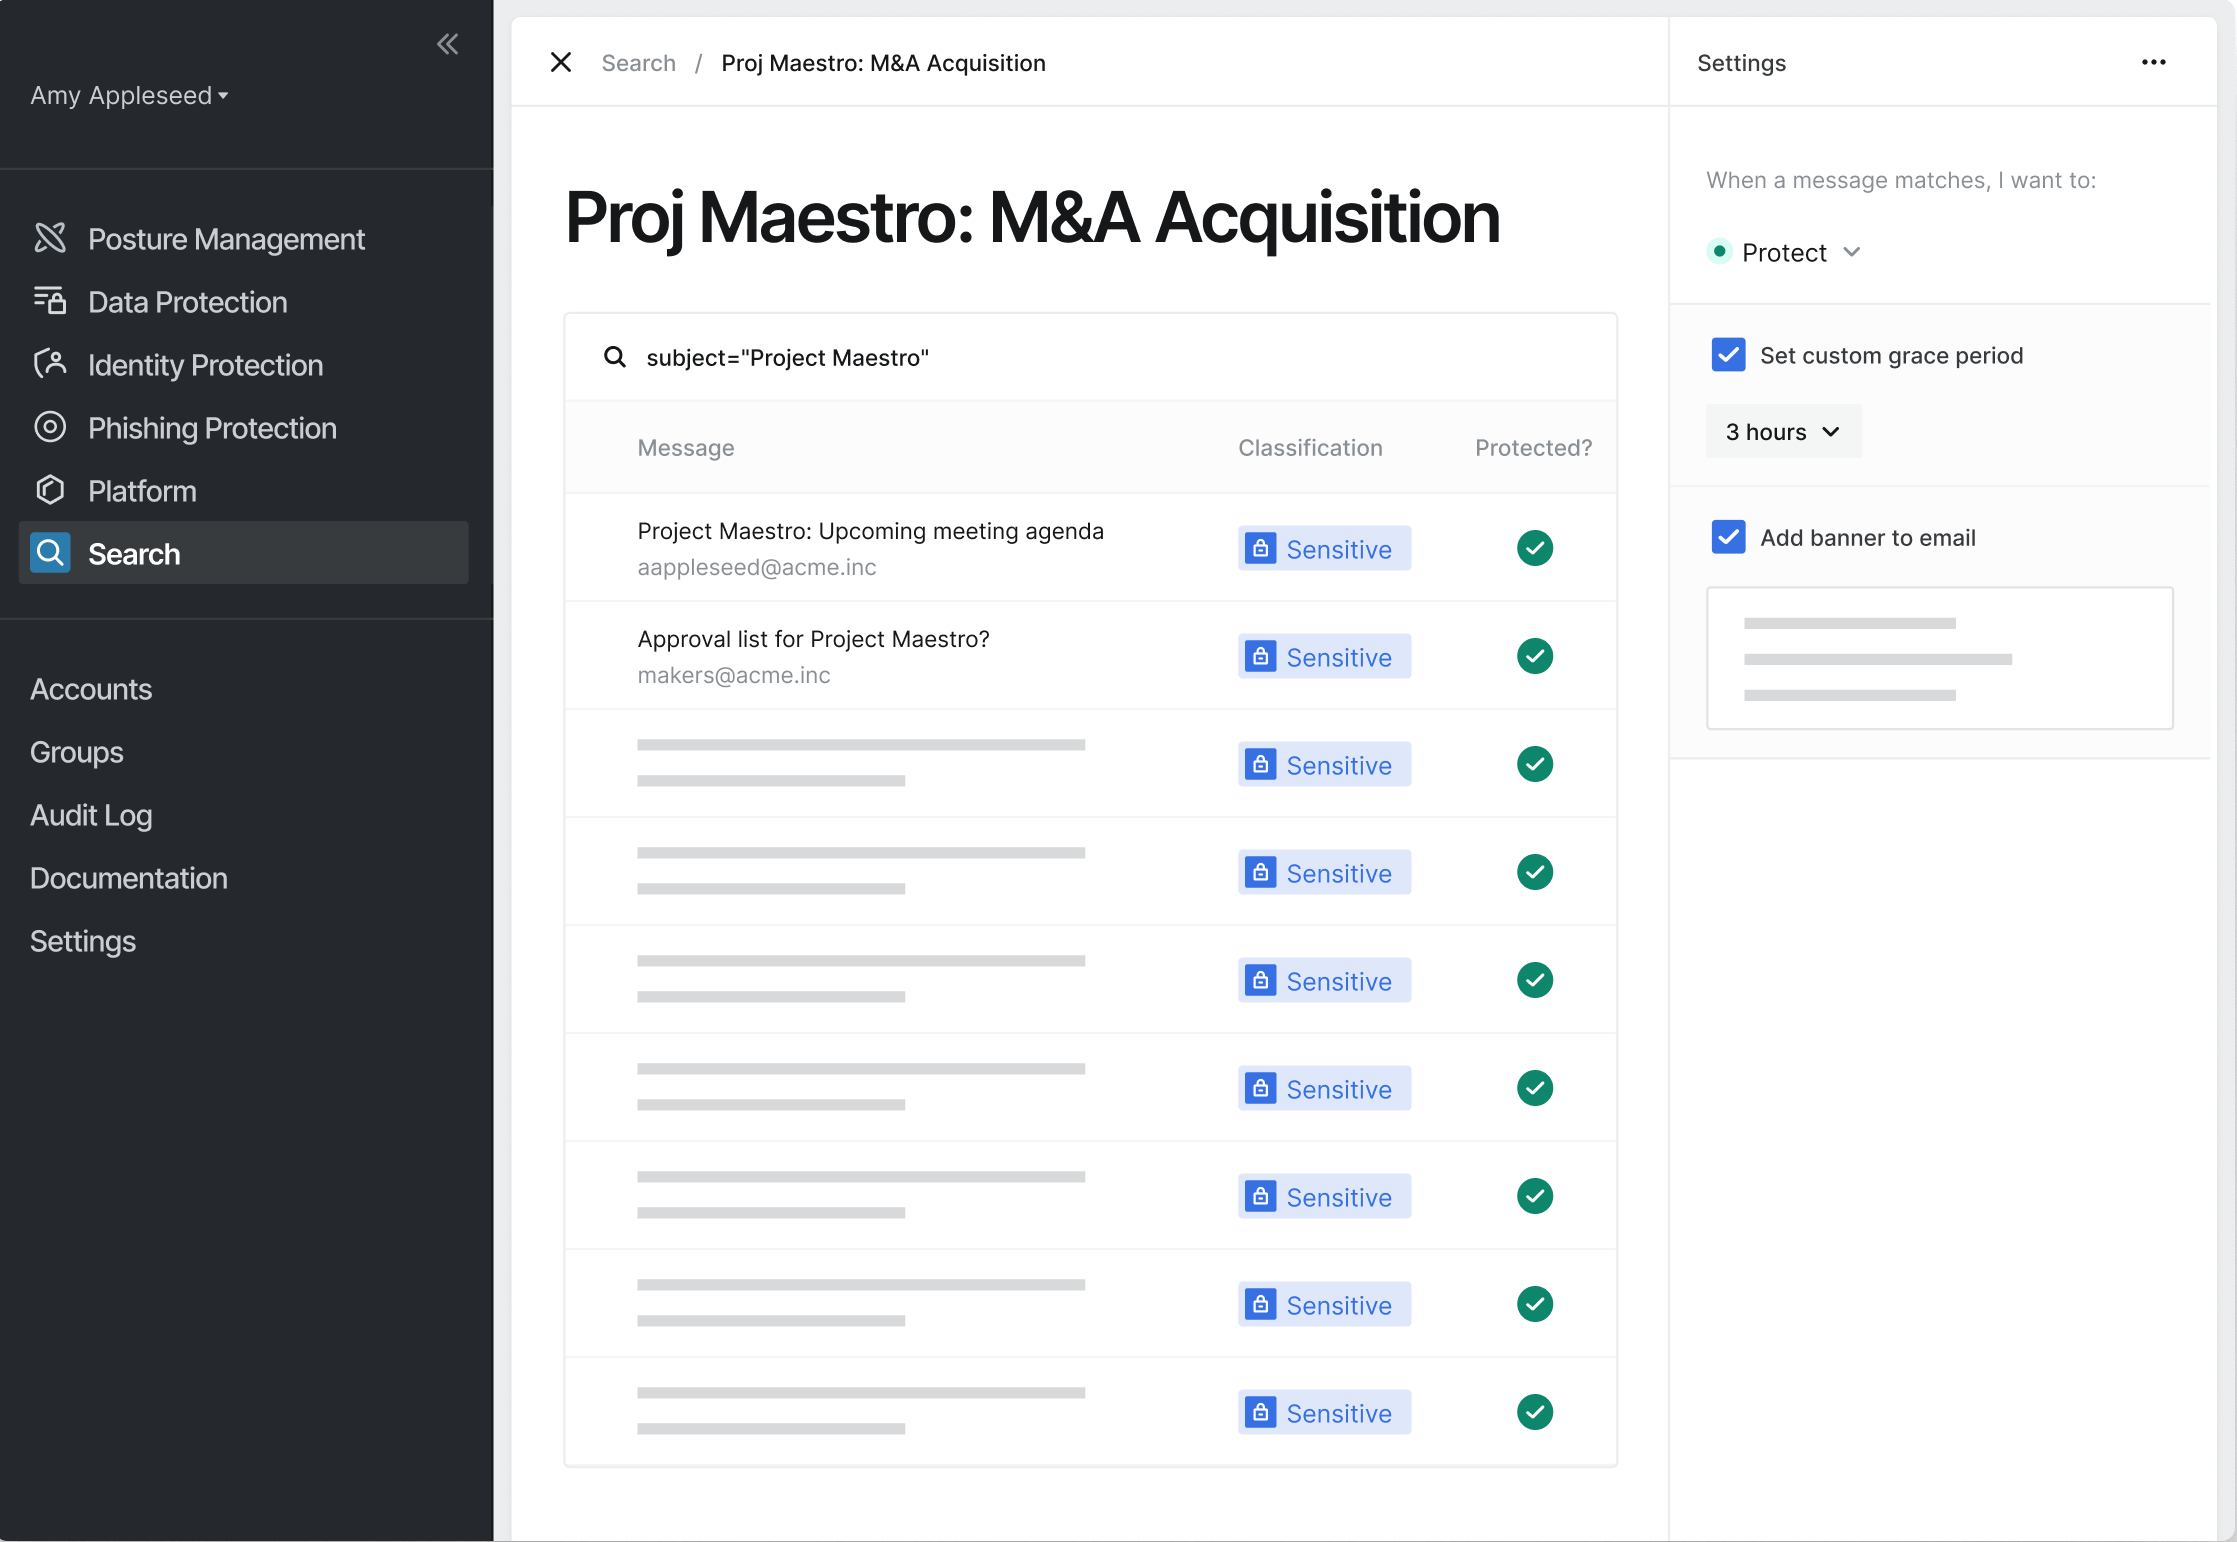This screenshot has height=1542, width=2237.
Task: Open the Audit Log
Action: coord(91,815)
